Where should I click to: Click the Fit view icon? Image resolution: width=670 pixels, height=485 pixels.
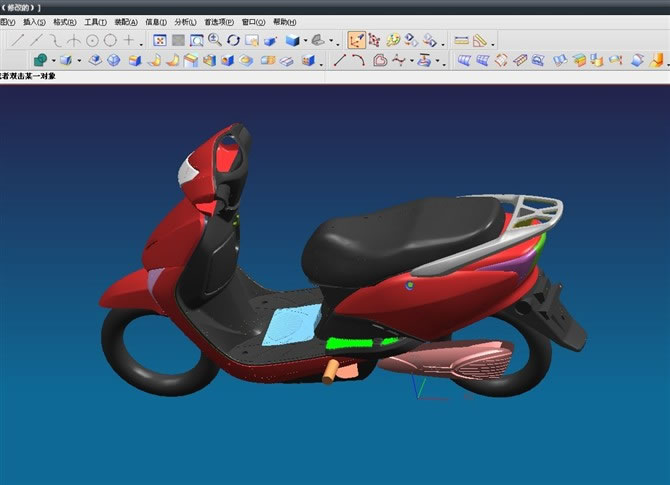click(x=159, y=41)
